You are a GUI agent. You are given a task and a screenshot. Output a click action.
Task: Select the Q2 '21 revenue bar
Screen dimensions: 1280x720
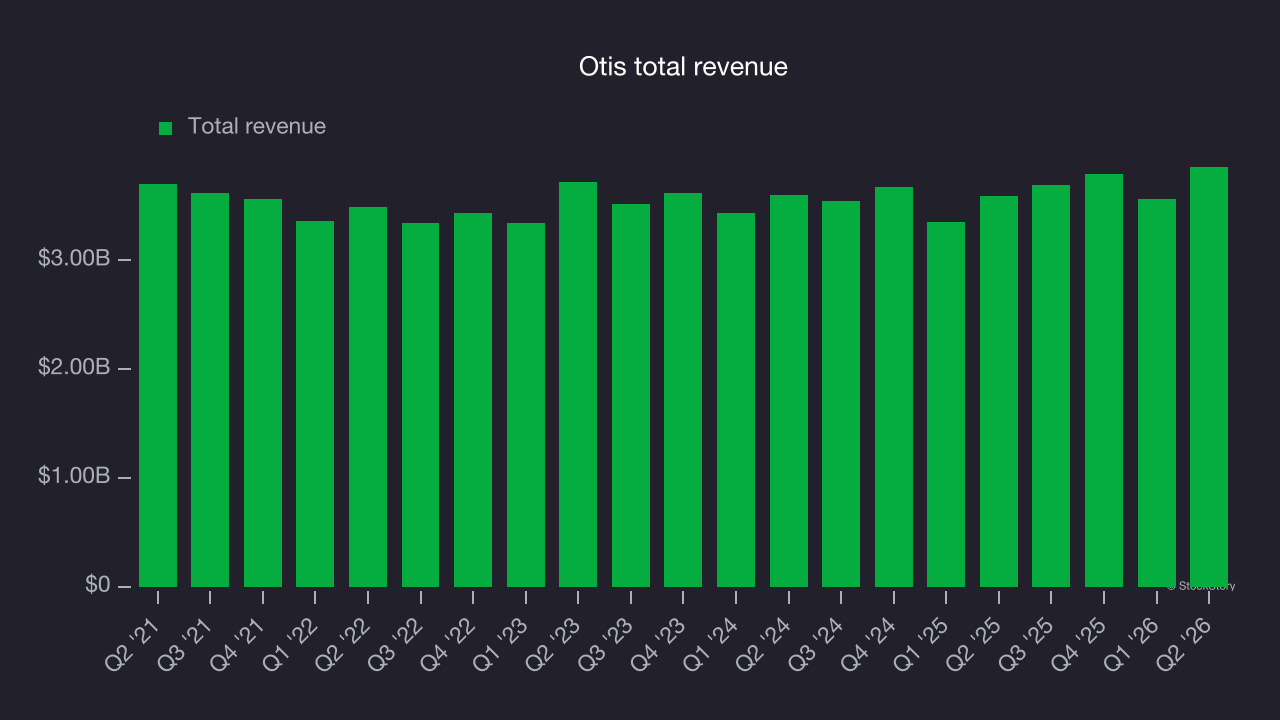pos(158,385)
